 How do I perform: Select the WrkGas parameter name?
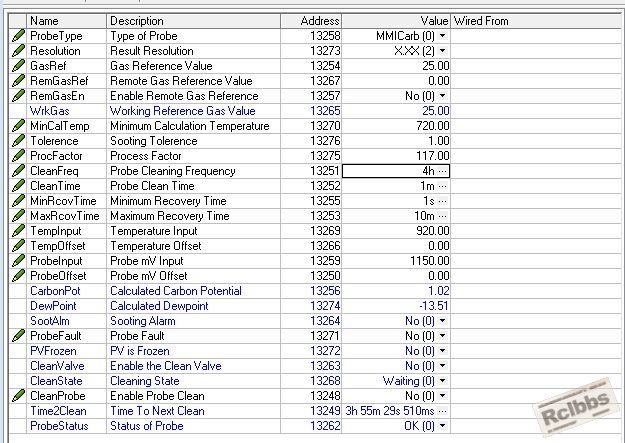click(x=49, y=111)
